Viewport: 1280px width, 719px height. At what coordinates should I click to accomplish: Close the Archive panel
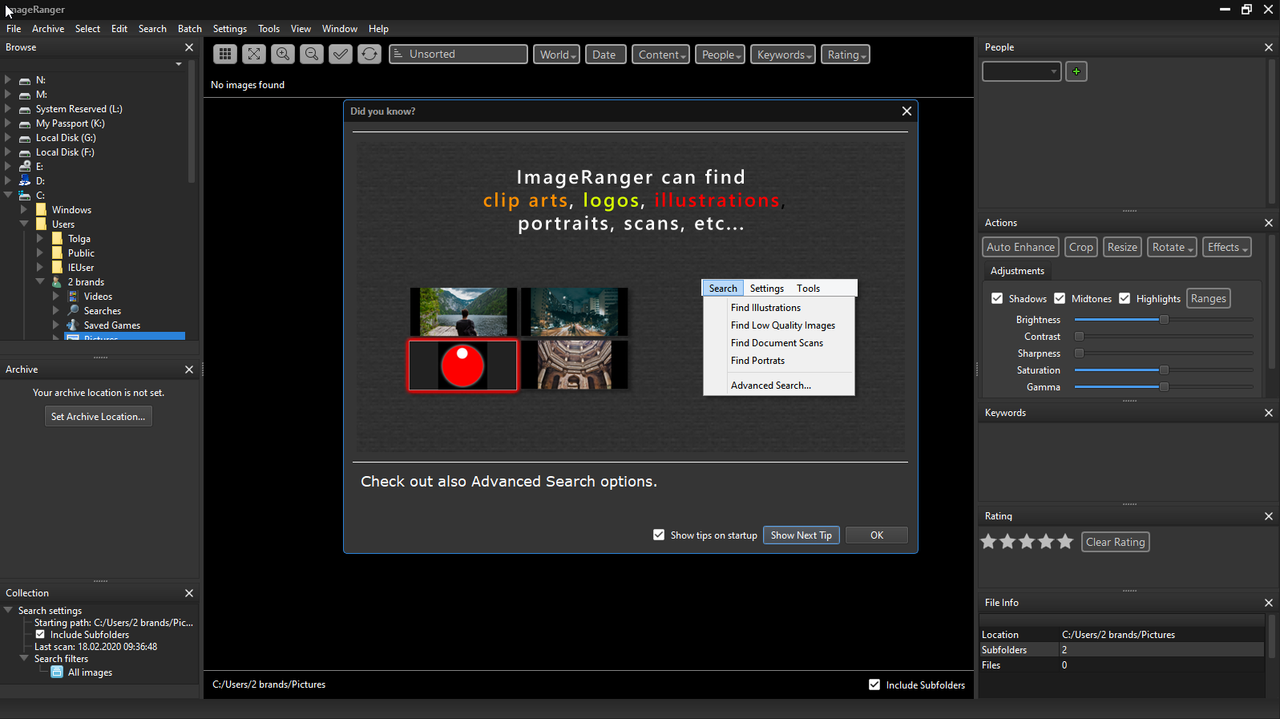click(x=189, y=369)
